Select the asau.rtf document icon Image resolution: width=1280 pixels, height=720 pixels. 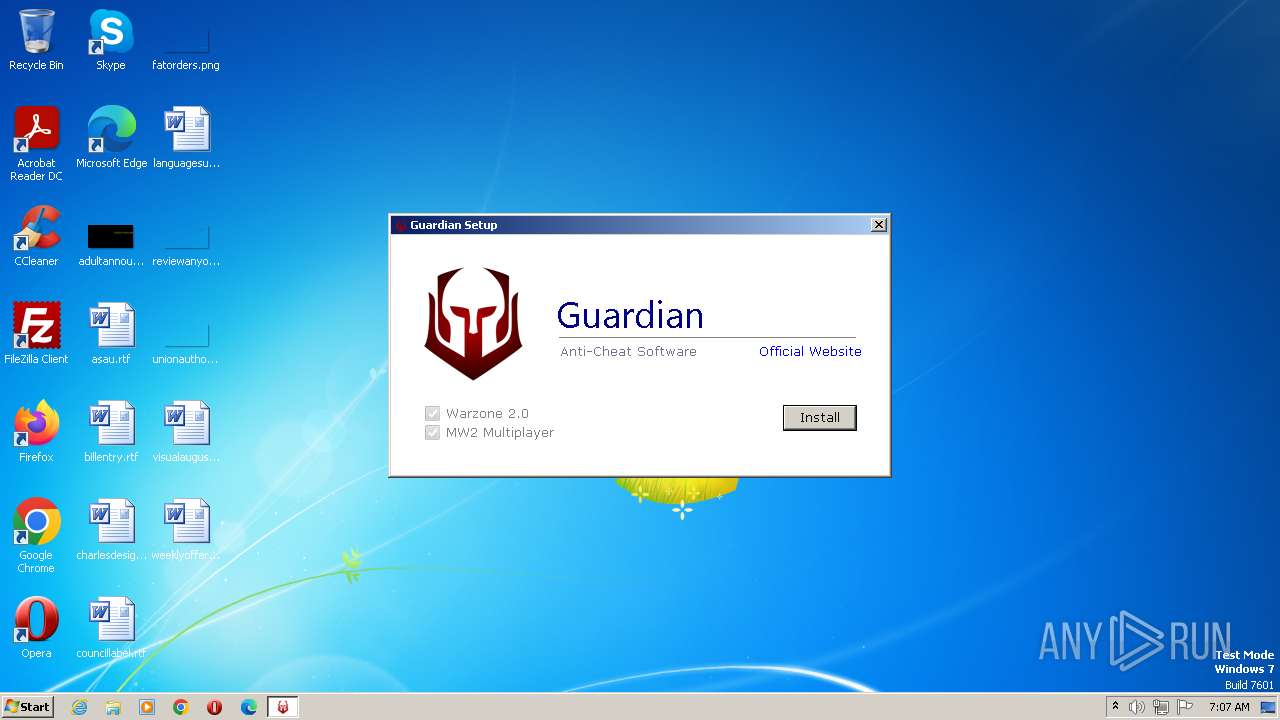pyautogui.click(x=111, y=334)
